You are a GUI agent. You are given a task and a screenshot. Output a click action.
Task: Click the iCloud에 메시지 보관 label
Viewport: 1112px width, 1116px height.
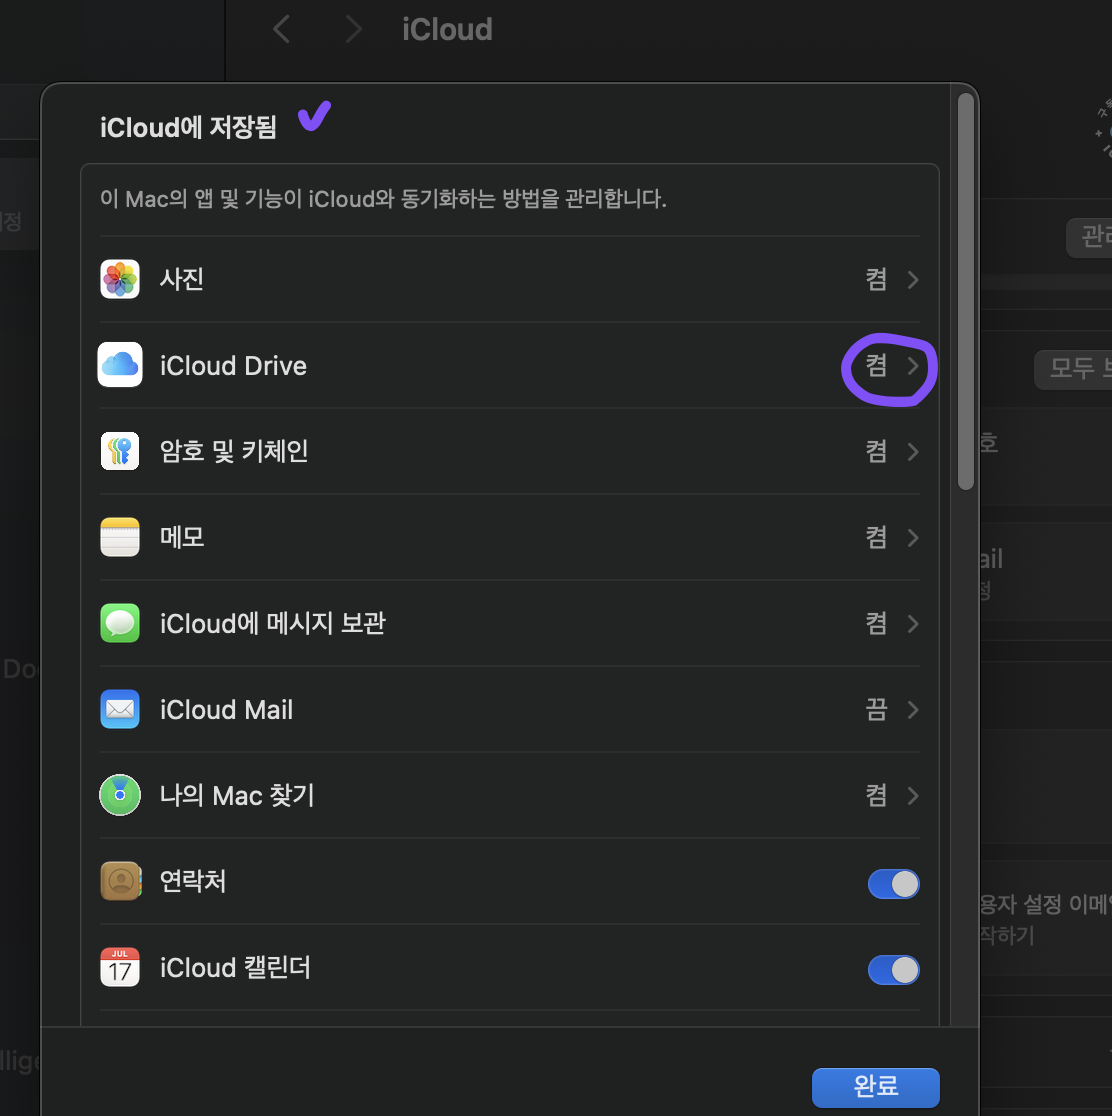pyautogui.click(x=273, y=623)
